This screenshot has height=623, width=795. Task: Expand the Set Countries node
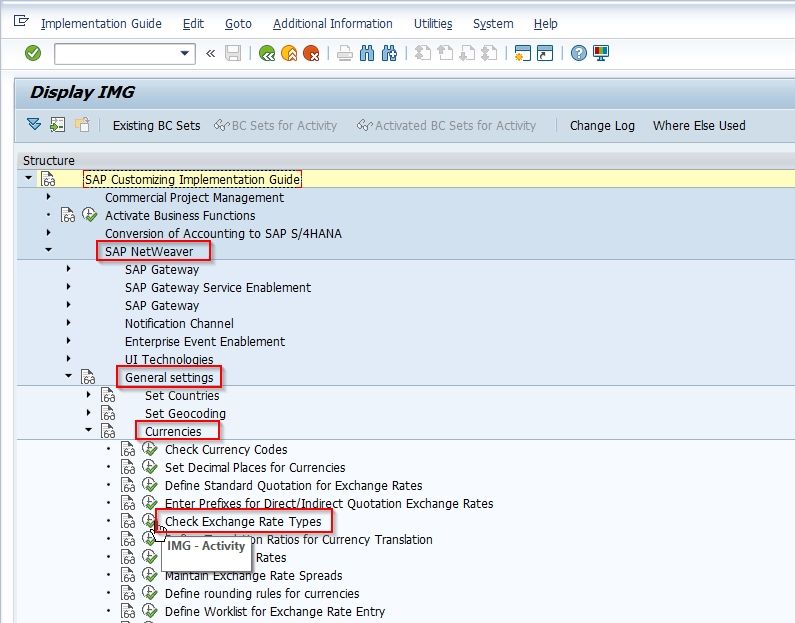pos(89,394)
